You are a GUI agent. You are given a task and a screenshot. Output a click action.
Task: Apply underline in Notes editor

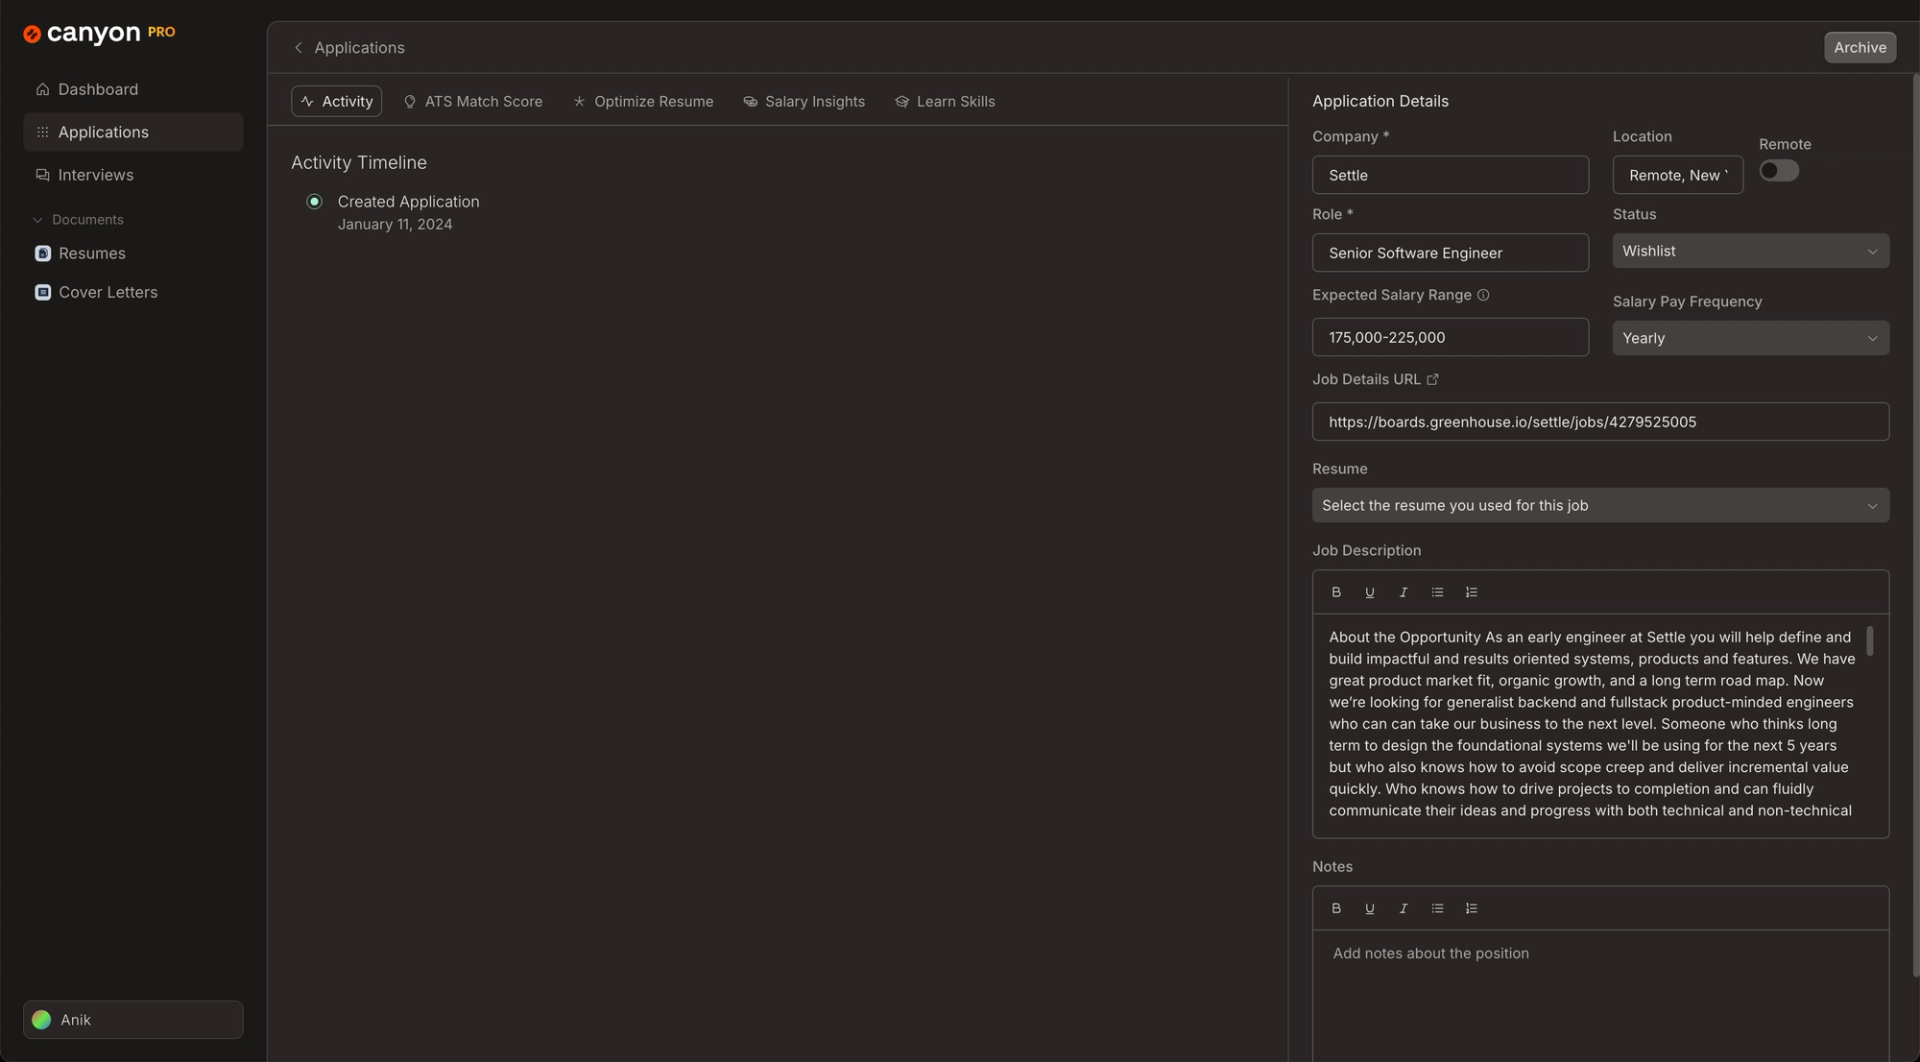pos(1370,908)
